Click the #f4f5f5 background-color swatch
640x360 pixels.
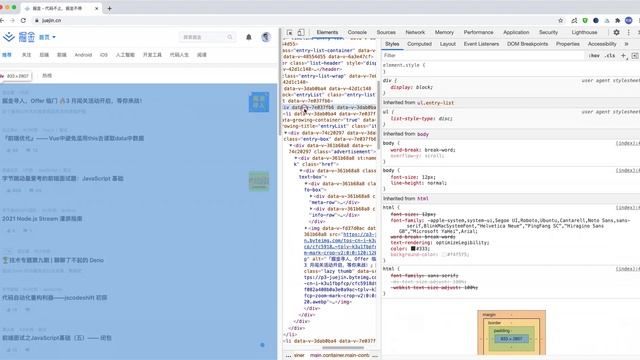tap(443, 254)
